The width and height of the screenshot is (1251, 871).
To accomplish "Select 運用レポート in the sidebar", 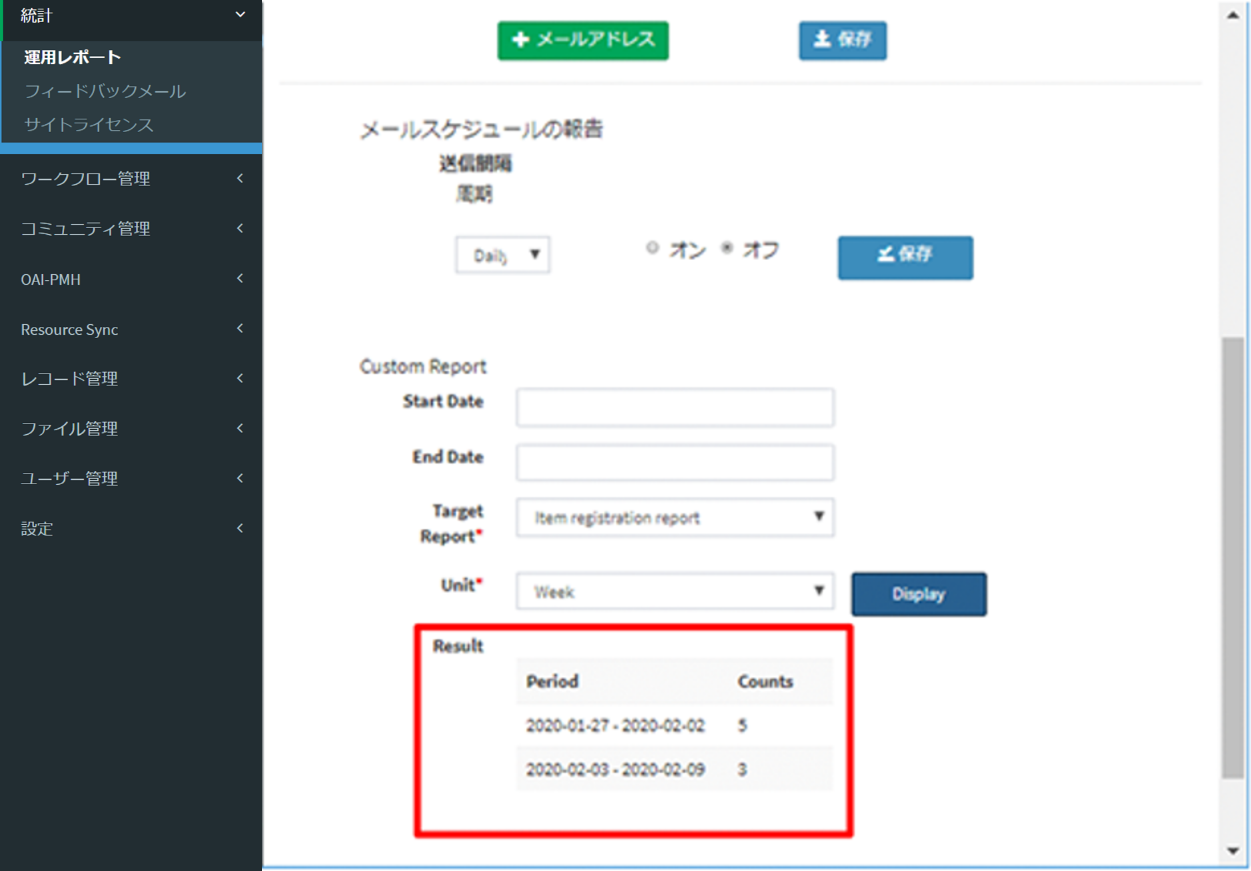I will pyautogui.click(x=73, y=57).
